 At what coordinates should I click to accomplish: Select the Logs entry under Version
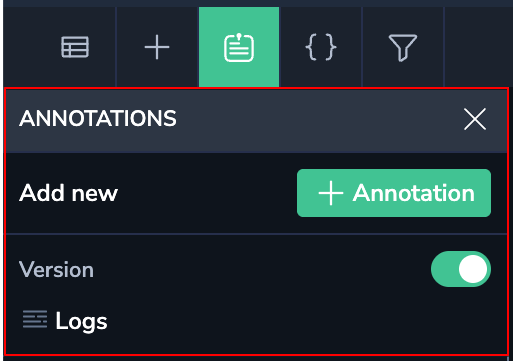(x=65, y=320)
